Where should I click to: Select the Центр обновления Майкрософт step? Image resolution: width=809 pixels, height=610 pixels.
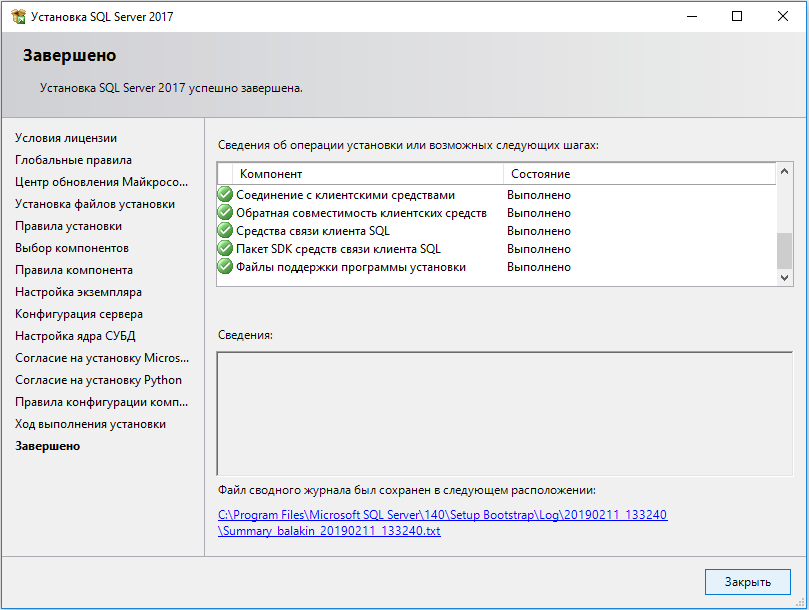tap(102, 182)
